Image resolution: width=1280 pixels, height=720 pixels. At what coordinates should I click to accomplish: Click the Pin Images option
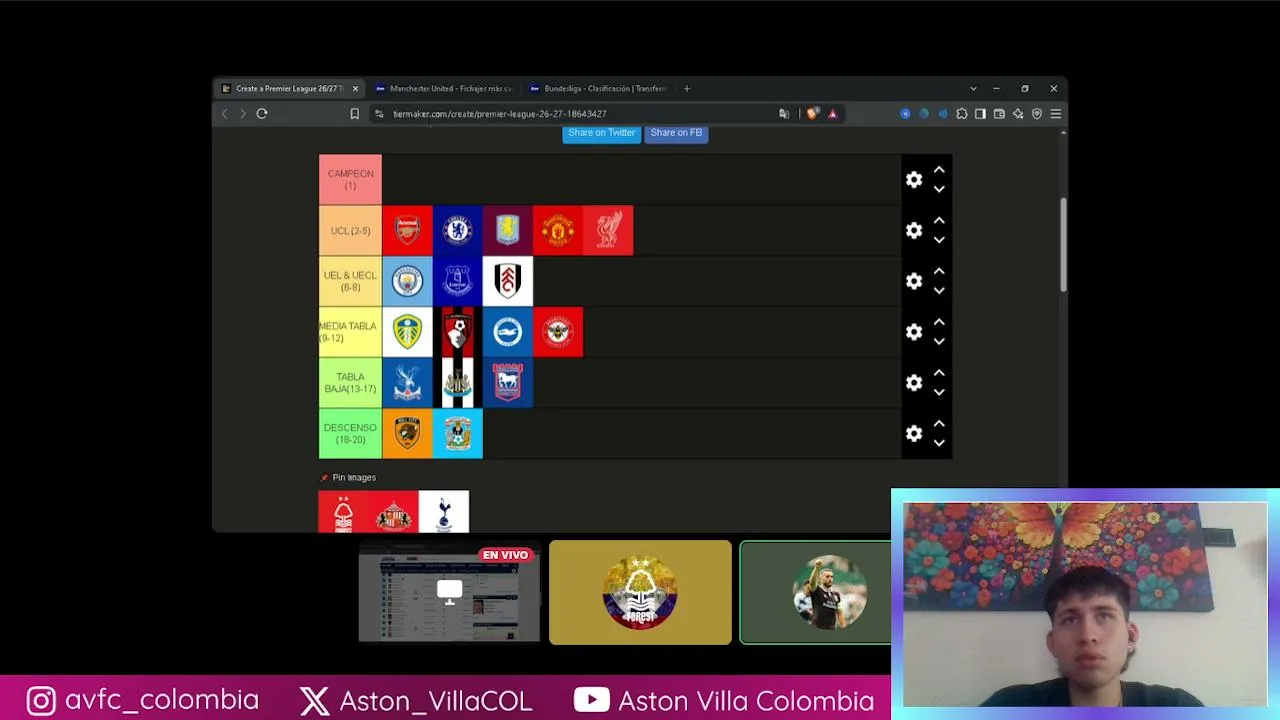(348, 478)
